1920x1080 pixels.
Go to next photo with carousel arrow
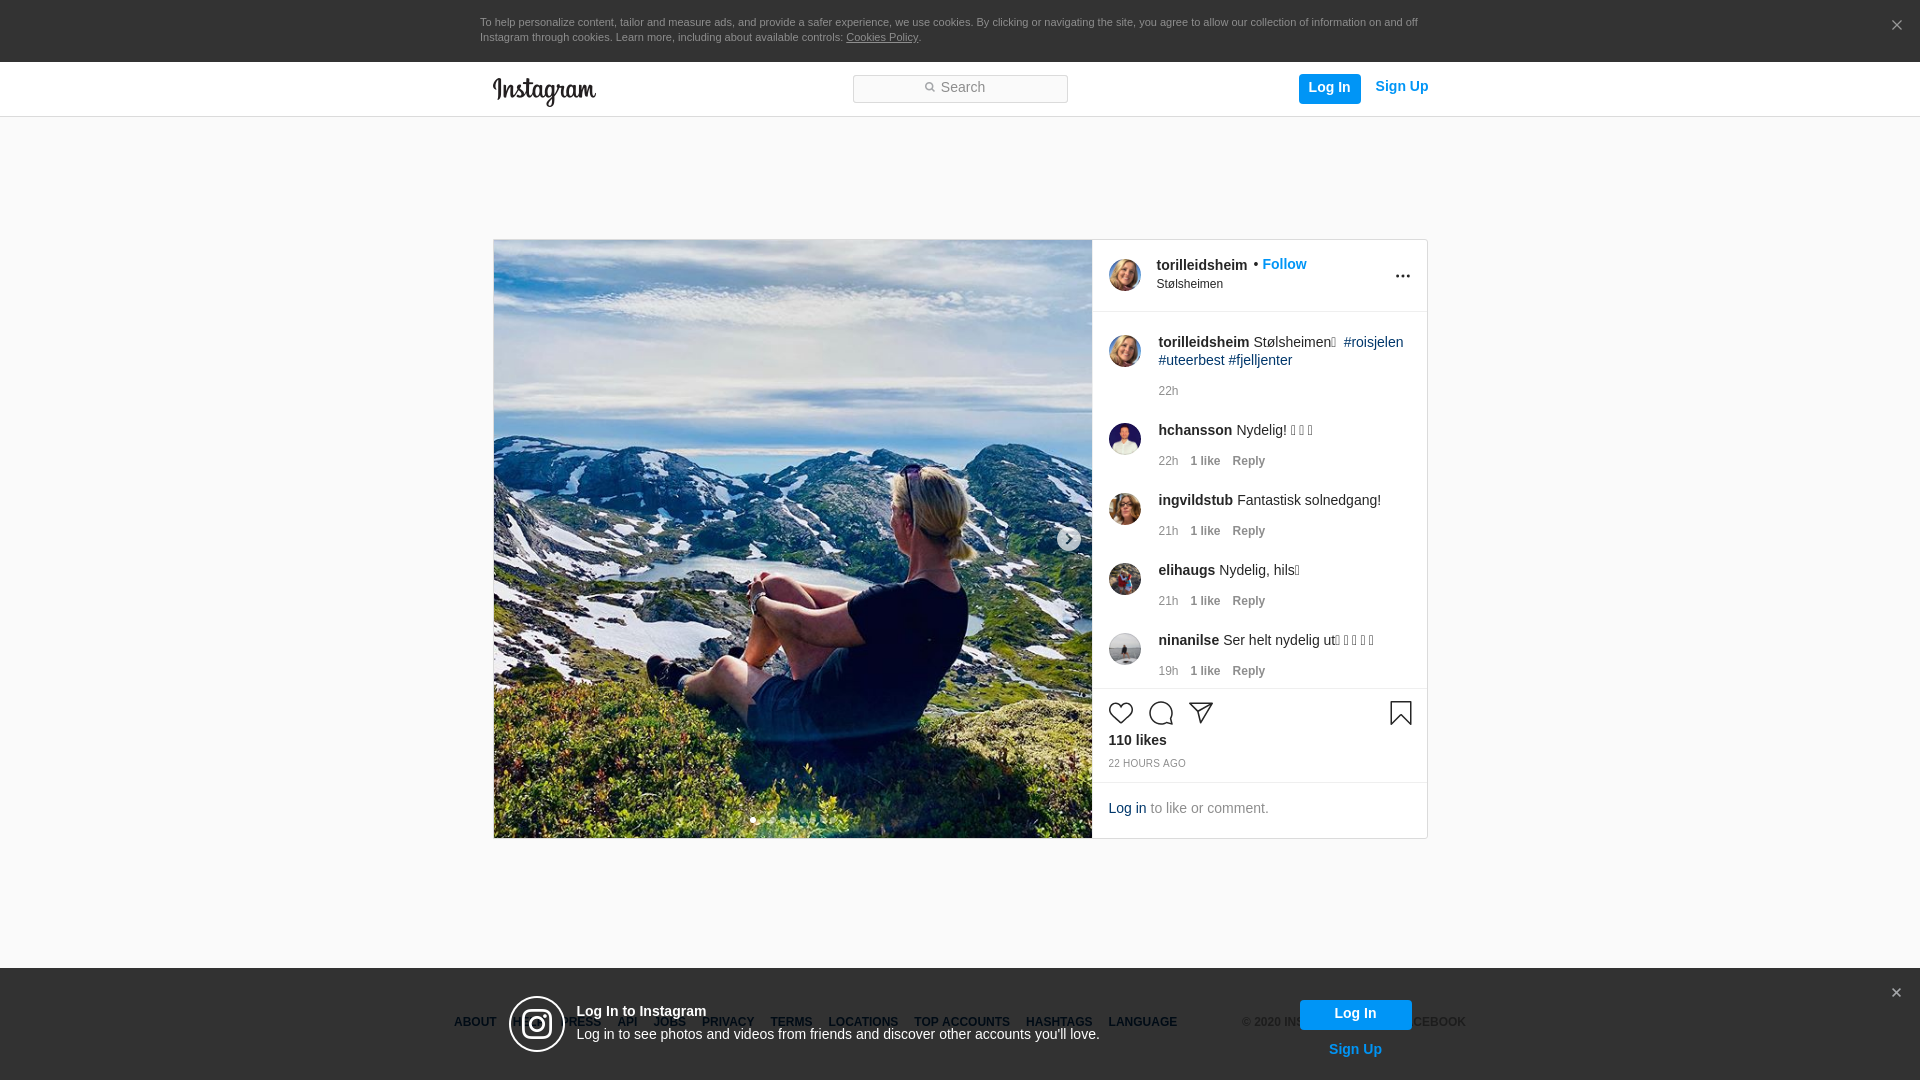(x=1068, y=539)
